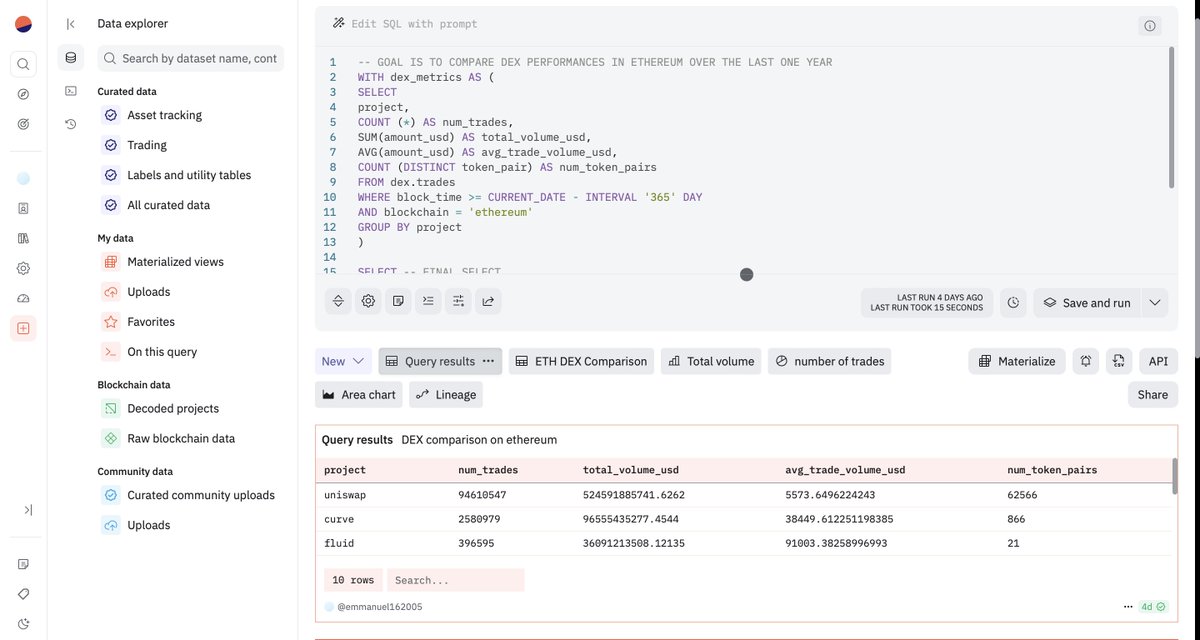
Task: Click the expand/collapse editor icon
Action: 338,301
